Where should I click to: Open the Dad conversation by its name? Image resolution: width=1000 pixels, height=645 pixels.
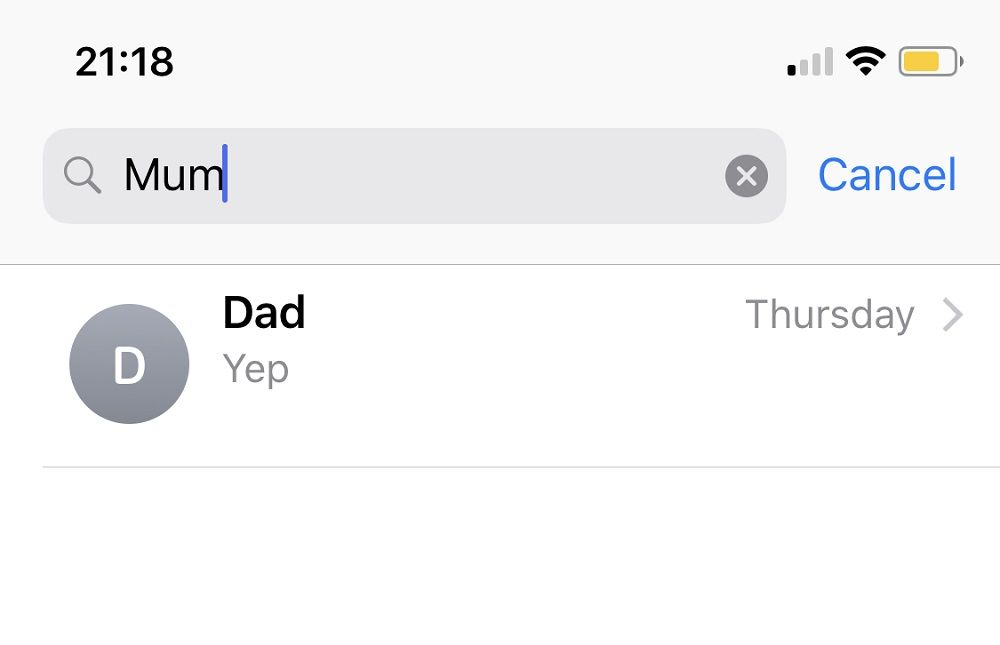click(264, 313)
